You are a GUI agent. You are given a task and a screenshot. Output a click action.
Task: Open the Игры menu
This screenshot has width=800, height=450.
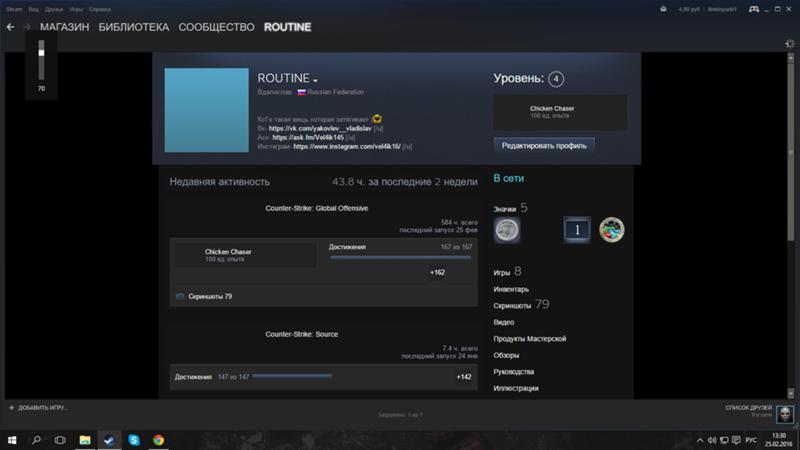[x=76, y=9]
